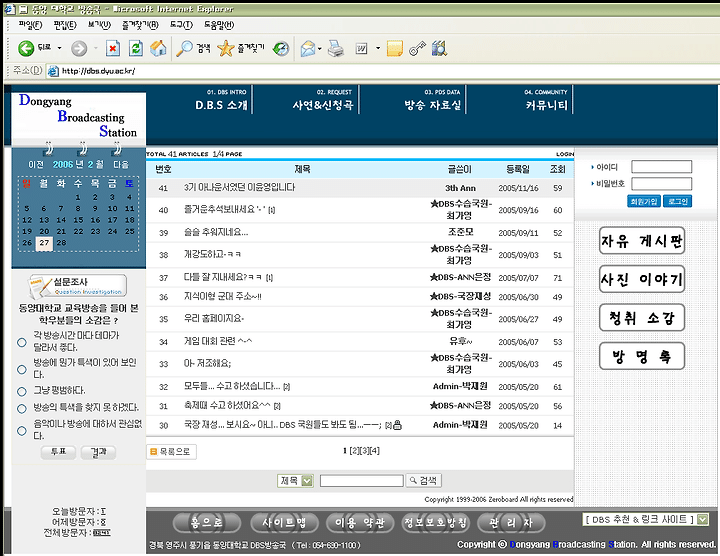Click the IE Forward button
720x556 pixels.
(79, 48)
